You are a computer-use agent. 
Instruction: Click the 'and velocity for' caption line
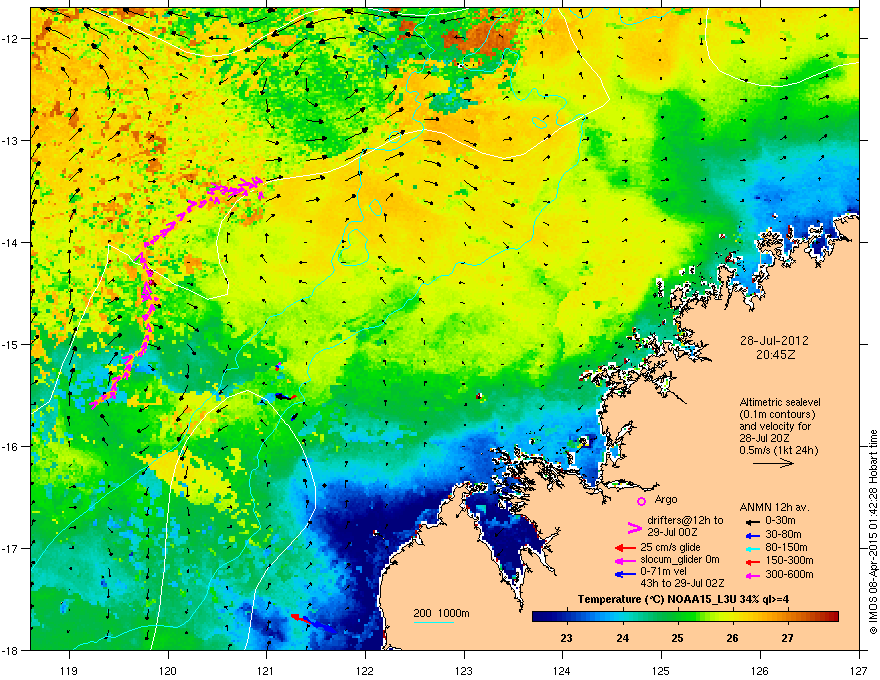click(774, 426)
